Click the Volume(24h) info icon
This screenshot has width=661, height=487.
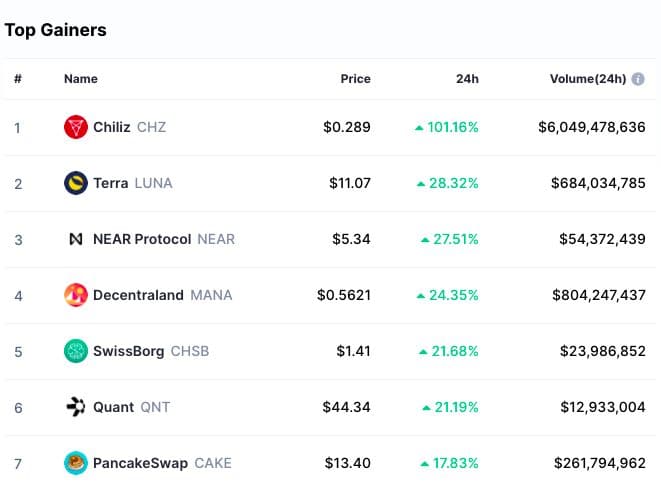pyautogui.click(x=638, y=79)
